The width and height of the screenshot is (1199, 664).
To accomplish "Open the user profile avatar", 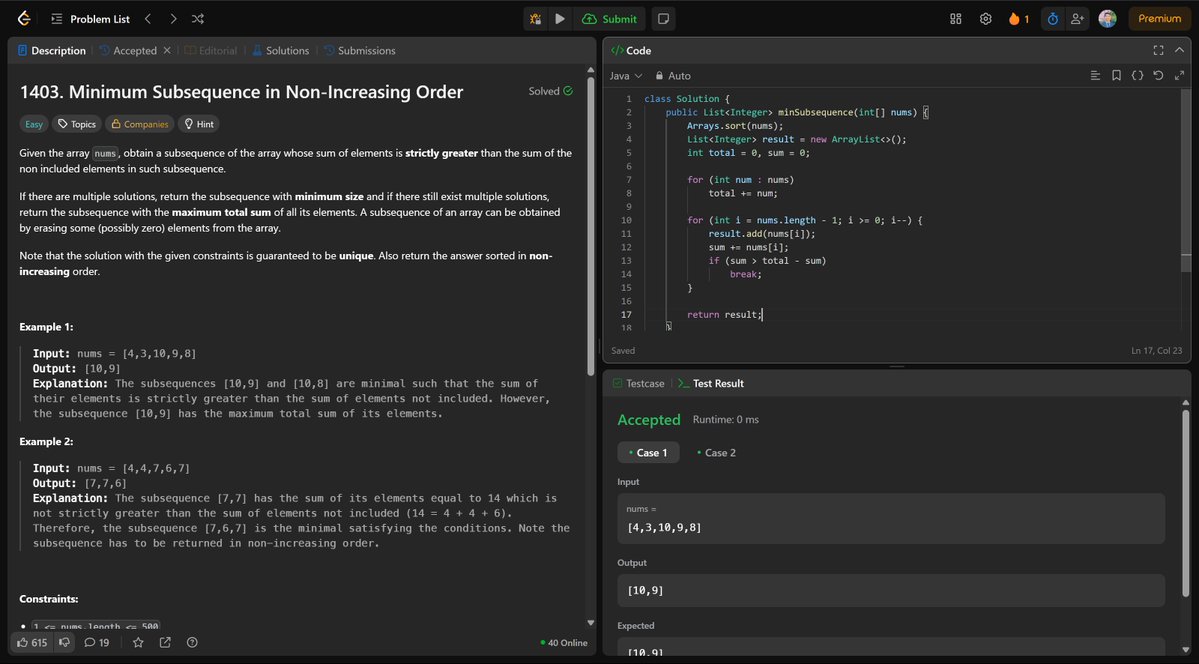I will [1107, 19].
